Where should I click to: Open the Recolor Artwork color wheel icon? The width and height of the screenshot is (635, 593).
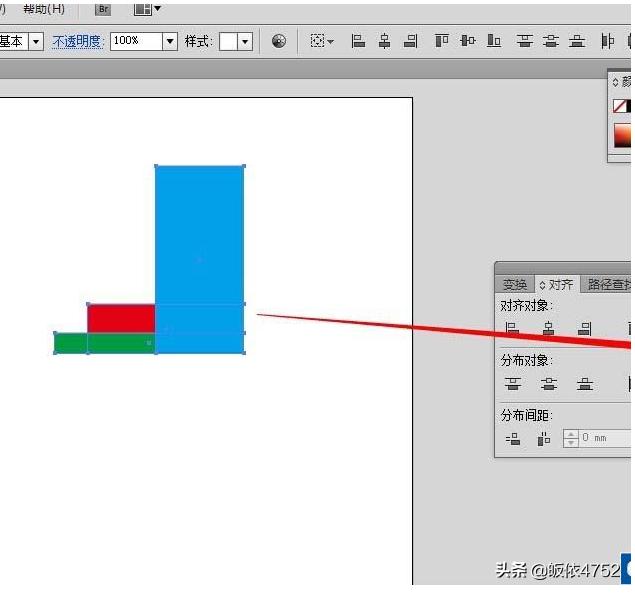tap(279, 41)
